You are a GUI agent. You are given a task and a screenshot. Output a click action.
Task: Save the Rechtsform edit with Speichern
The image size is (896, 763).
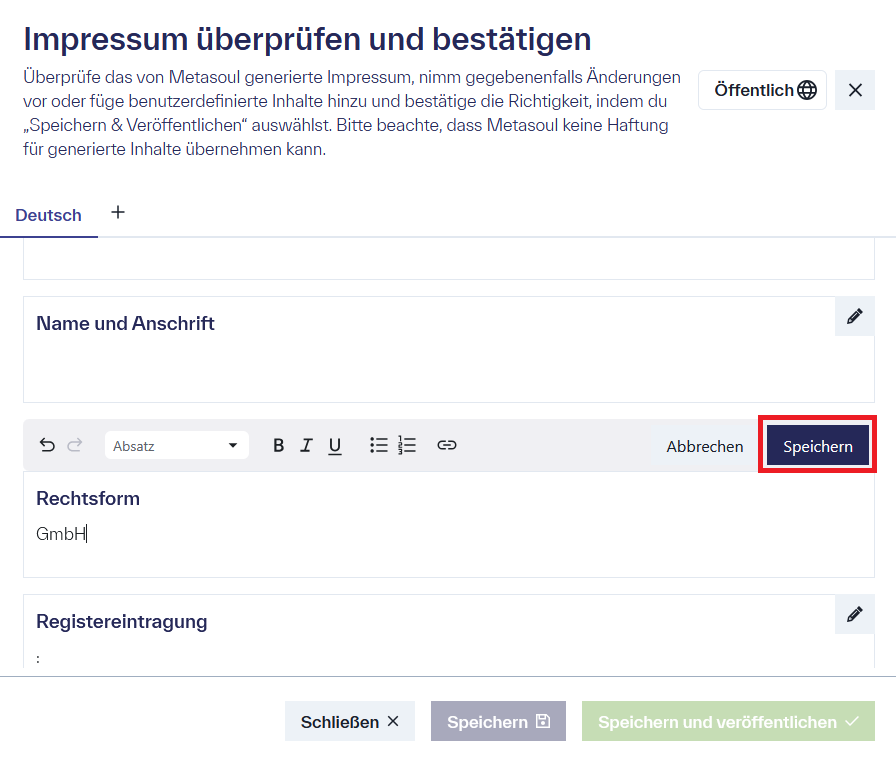(817, 445)
